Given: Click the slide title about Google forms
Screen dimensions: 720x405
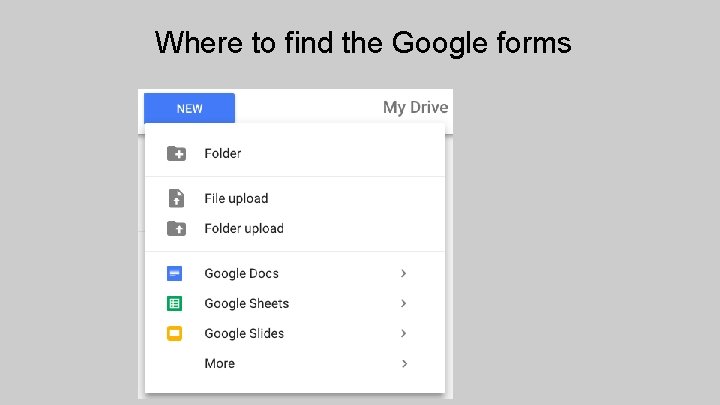Looking at the screenshot, I should click(x=363, y=43).
